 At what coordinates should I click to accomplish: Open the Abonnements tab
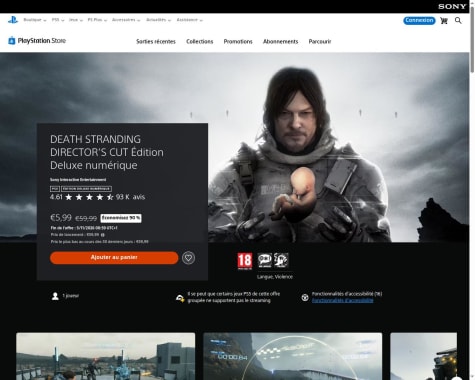(280, 41)
